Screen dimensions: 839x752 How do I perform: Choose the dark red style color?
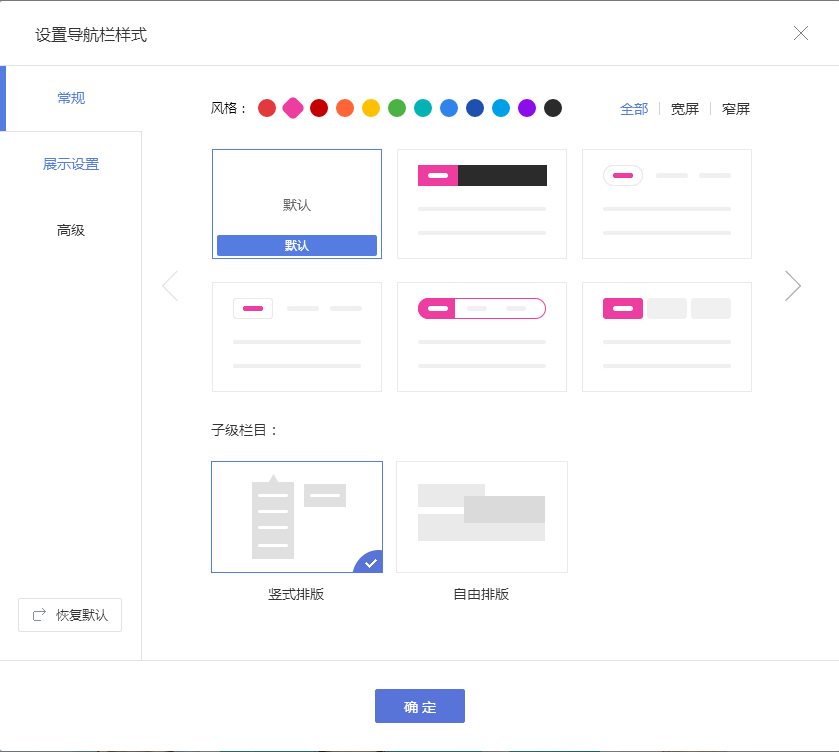pyautogui.click(x=319, y=108)
